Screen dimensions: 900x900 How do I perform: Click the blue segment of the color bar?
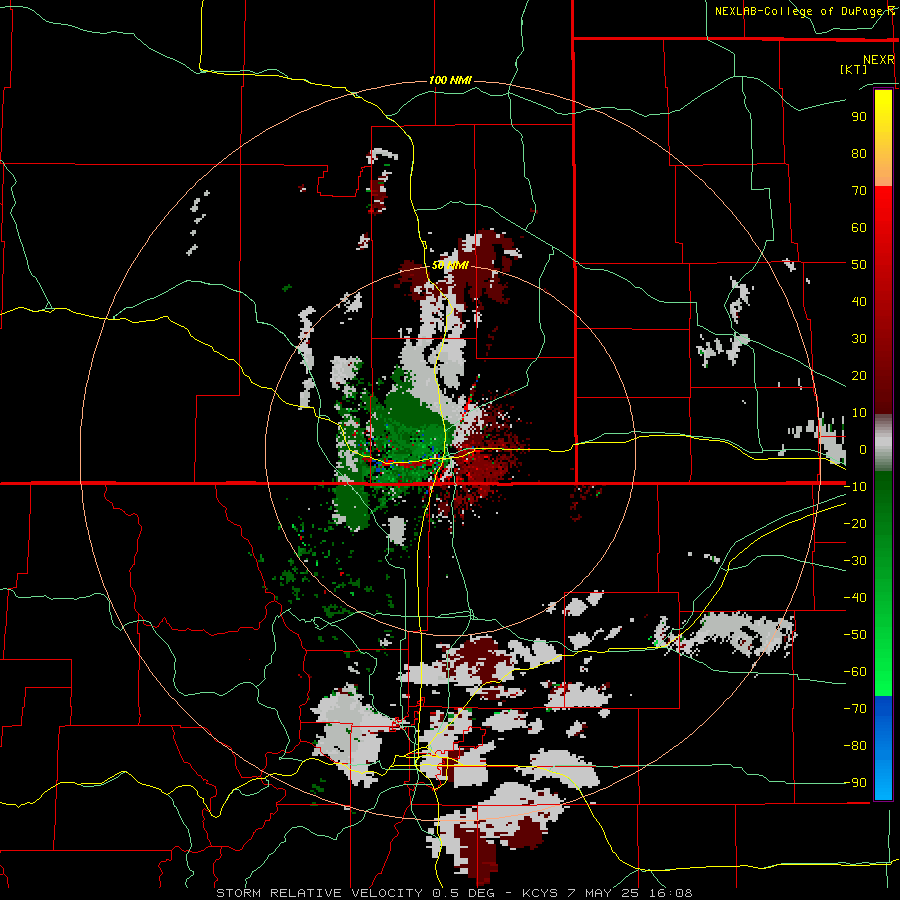tap(883, 747)
